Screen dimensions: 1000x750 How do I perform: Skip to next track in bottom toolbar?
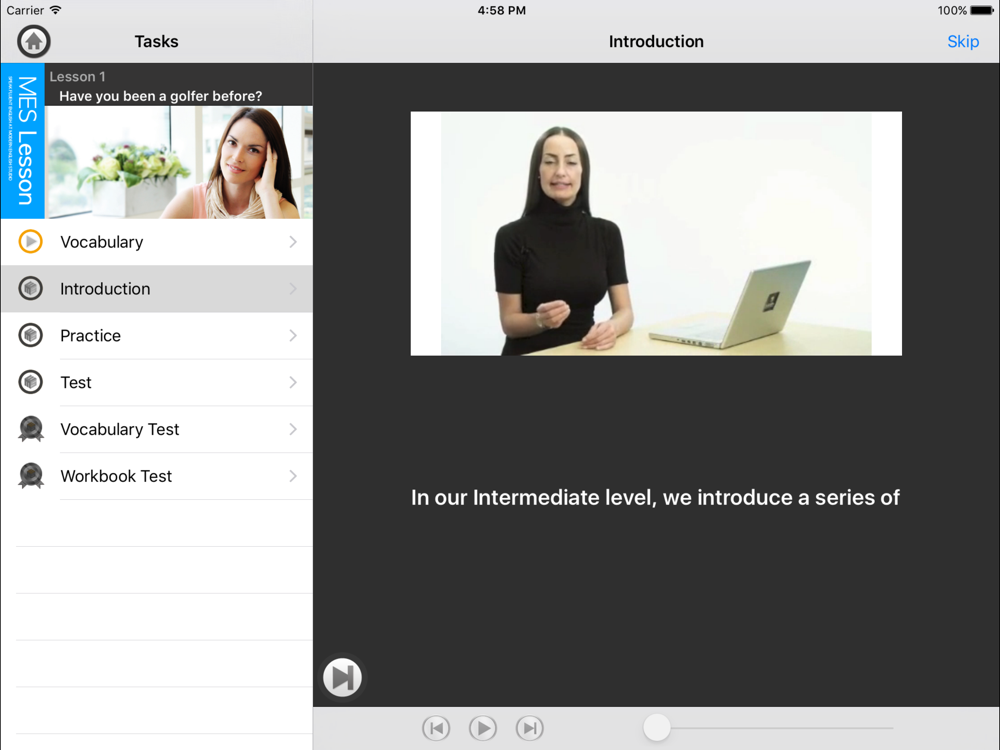click(x=529, y=728)
